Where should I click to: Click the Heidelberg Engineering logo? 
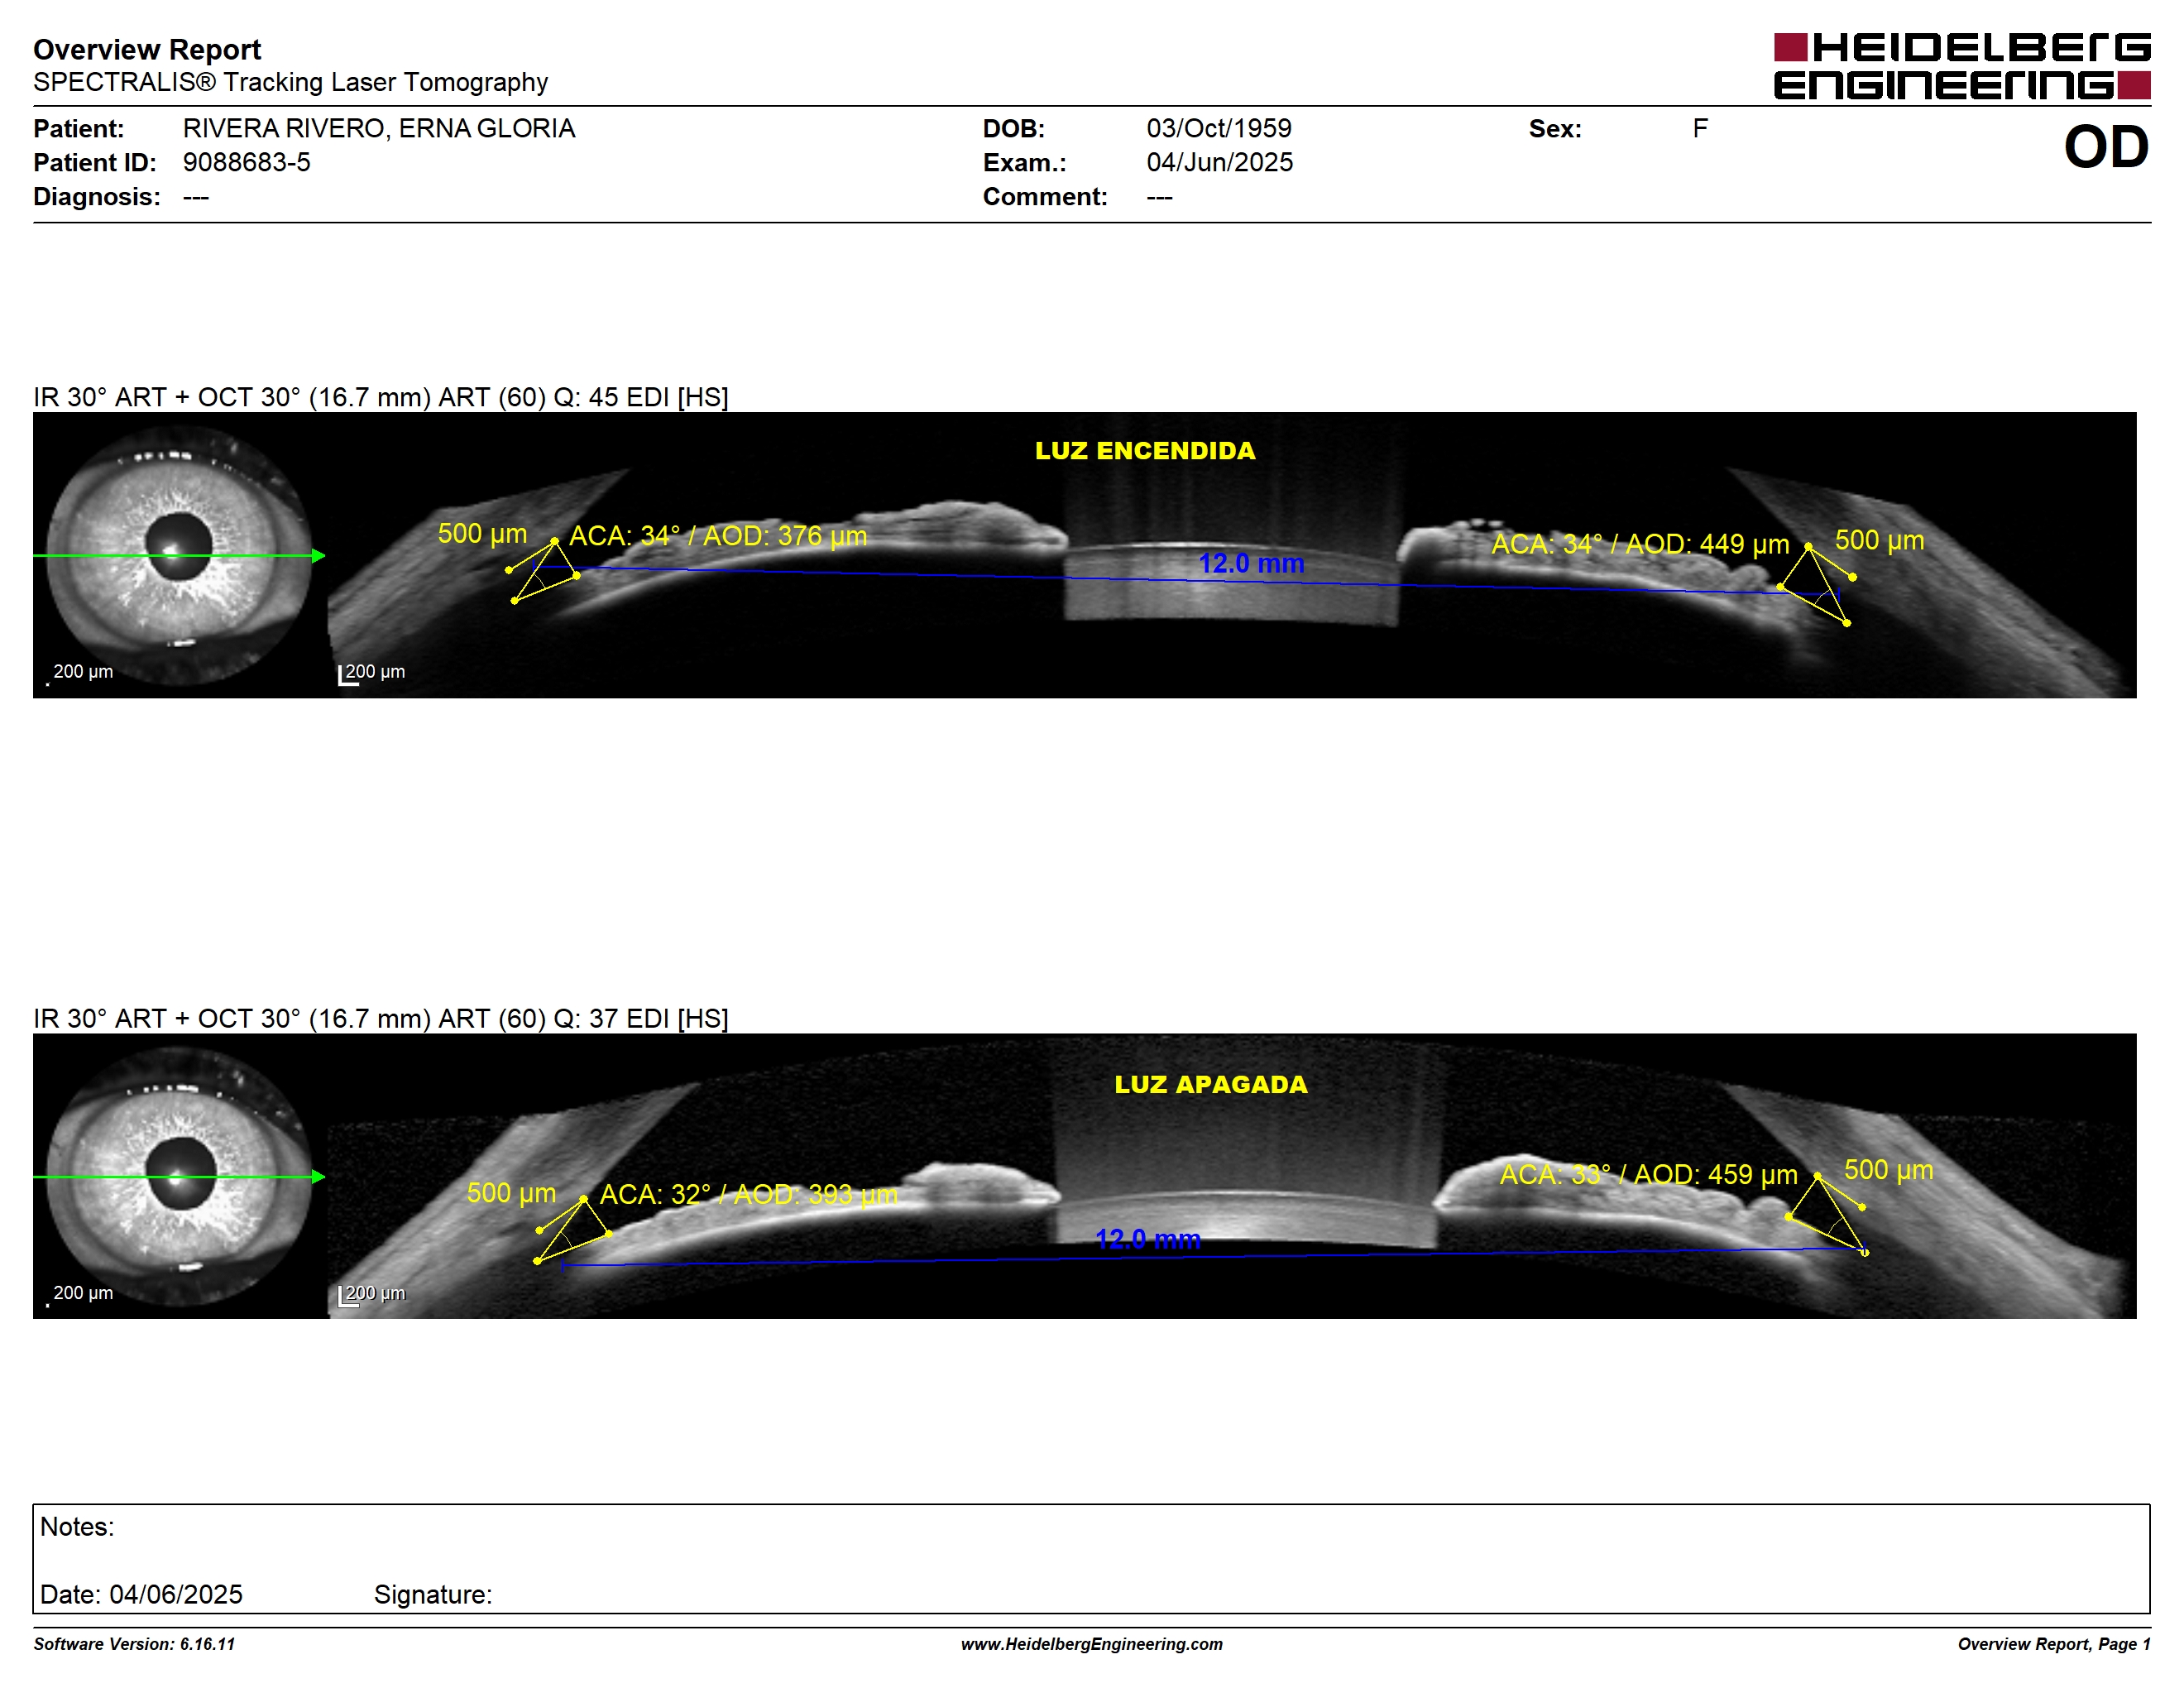tap(1961, 67)
